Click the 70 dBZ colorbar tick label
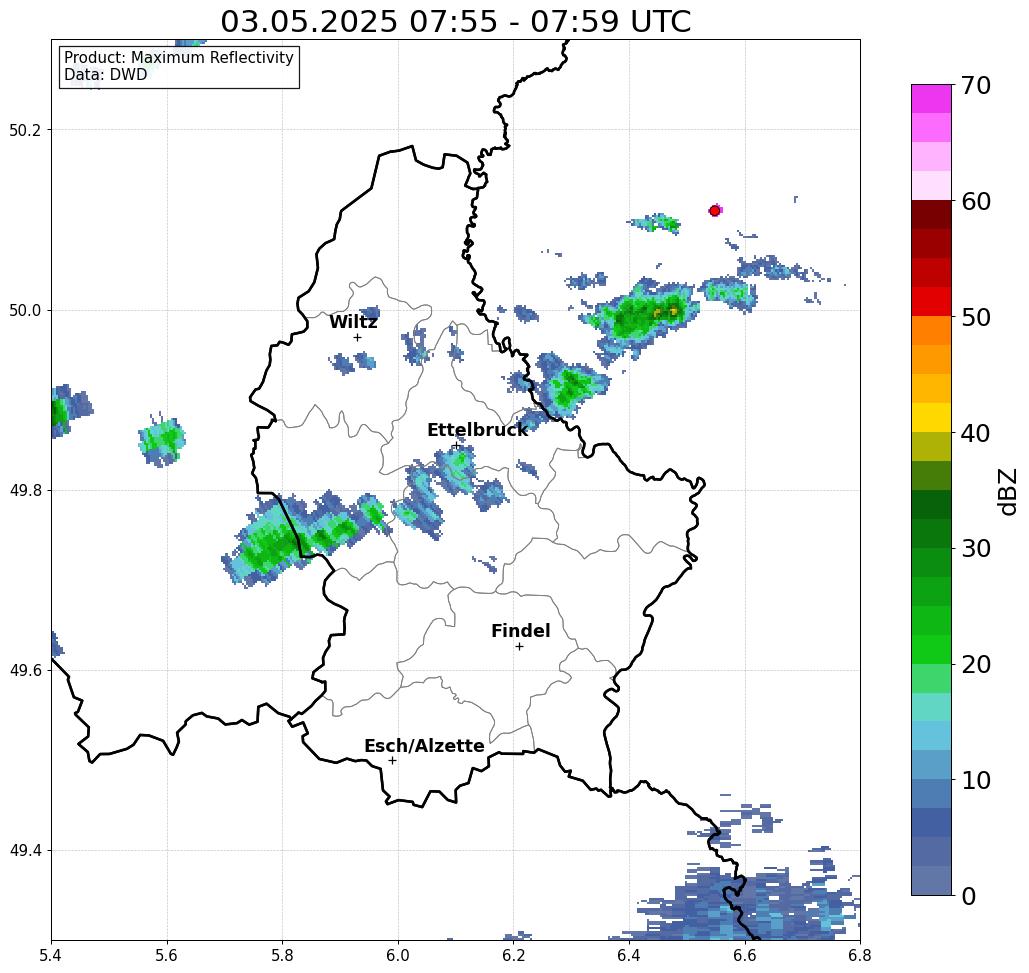Screen dimensions: 1029x973 point(975,85)
